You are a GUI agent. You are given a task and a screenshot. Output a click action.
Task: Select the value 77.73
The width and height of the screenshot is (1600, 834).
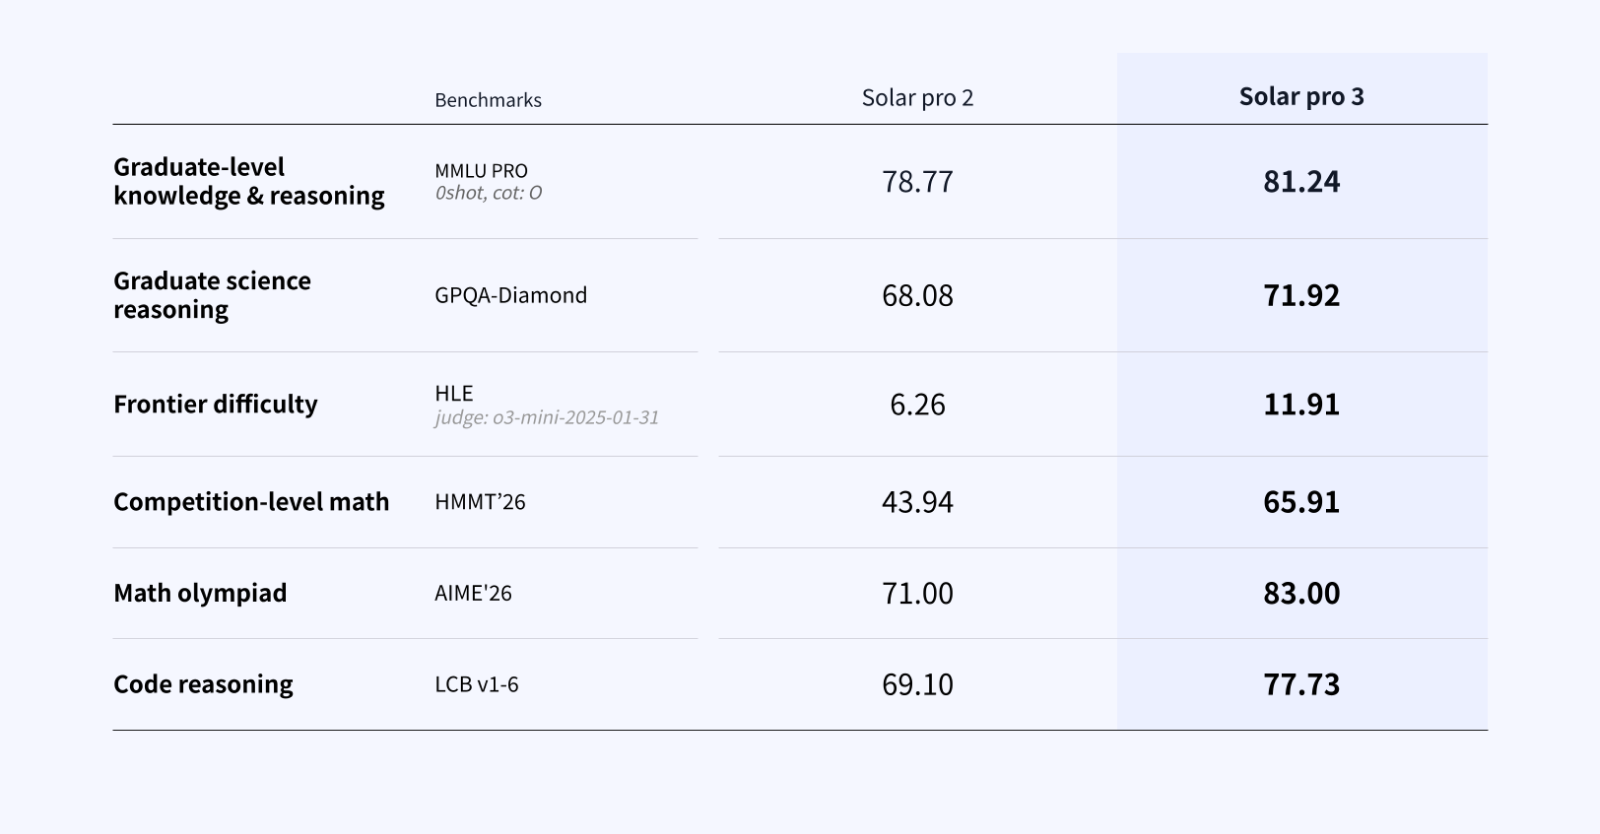(x=1301, y=685)
